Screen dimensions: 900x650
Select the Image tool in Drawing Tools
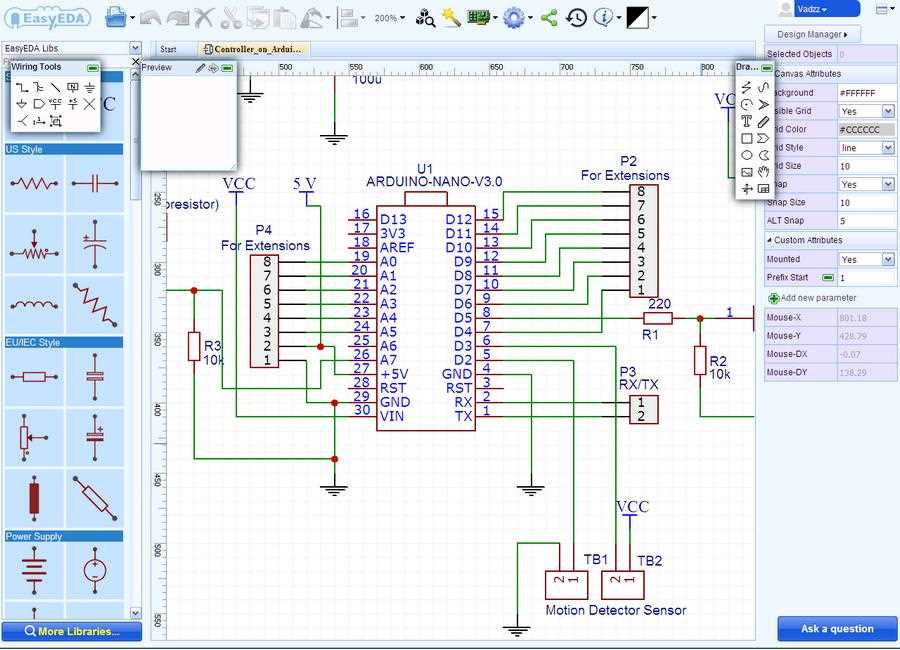click(746, 172)
